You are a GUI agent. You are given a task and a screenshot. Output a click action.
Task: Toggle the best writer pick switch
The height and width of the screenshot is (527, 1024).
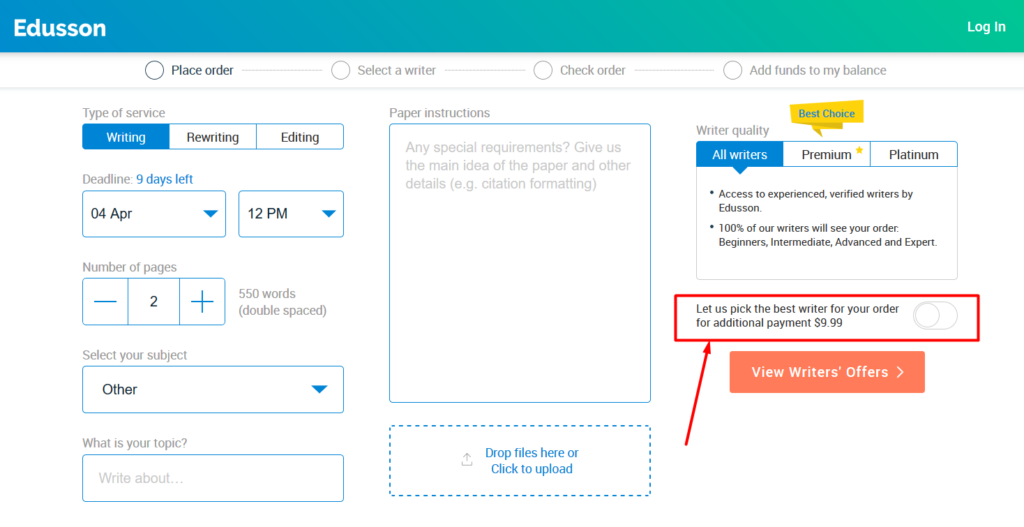(x=935, y=316)
